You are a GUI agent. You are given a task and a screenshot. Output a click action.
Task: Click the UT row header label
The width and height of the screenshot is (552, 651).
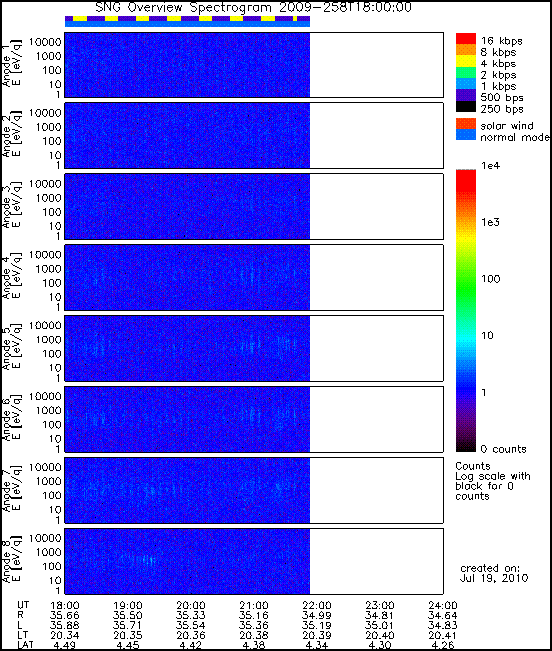point(23,605)
